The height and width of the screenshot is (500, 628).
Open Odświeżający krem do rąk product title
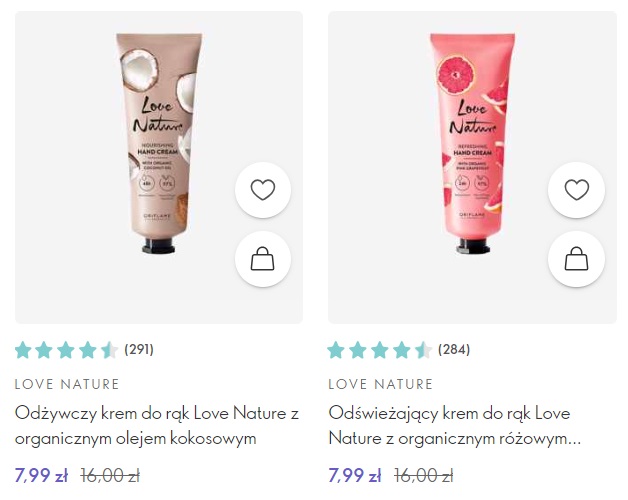click(455, 425)
